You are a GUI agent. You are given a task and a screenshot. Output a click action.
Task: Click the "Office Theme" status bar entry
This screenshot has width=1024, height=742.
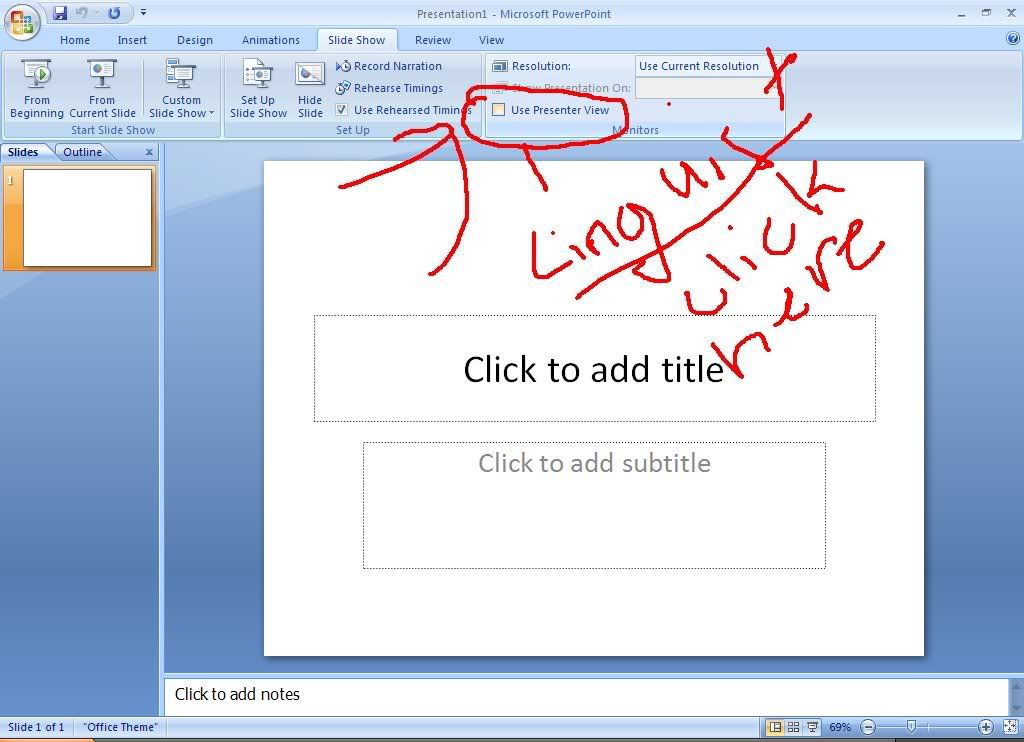[x=121, y=727]
